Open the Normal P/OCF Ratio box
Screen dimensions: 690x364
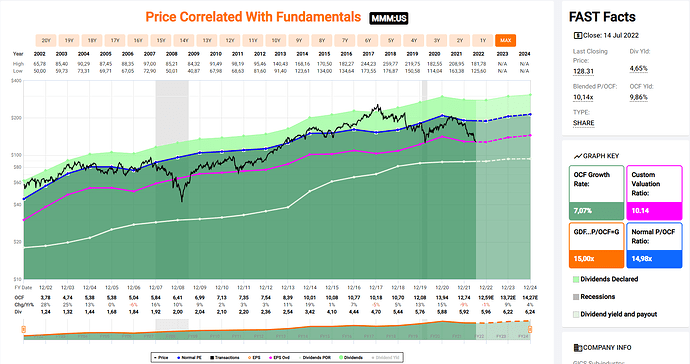tap(654, 246)
